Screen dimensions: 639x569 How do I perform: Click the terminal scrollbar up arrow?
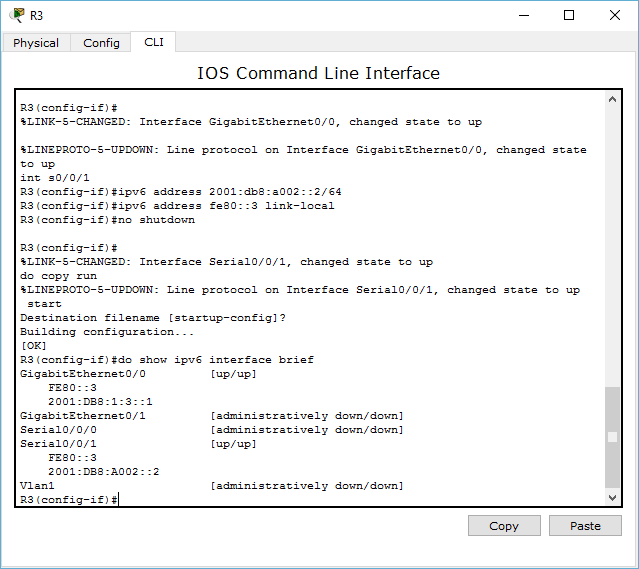612,100
